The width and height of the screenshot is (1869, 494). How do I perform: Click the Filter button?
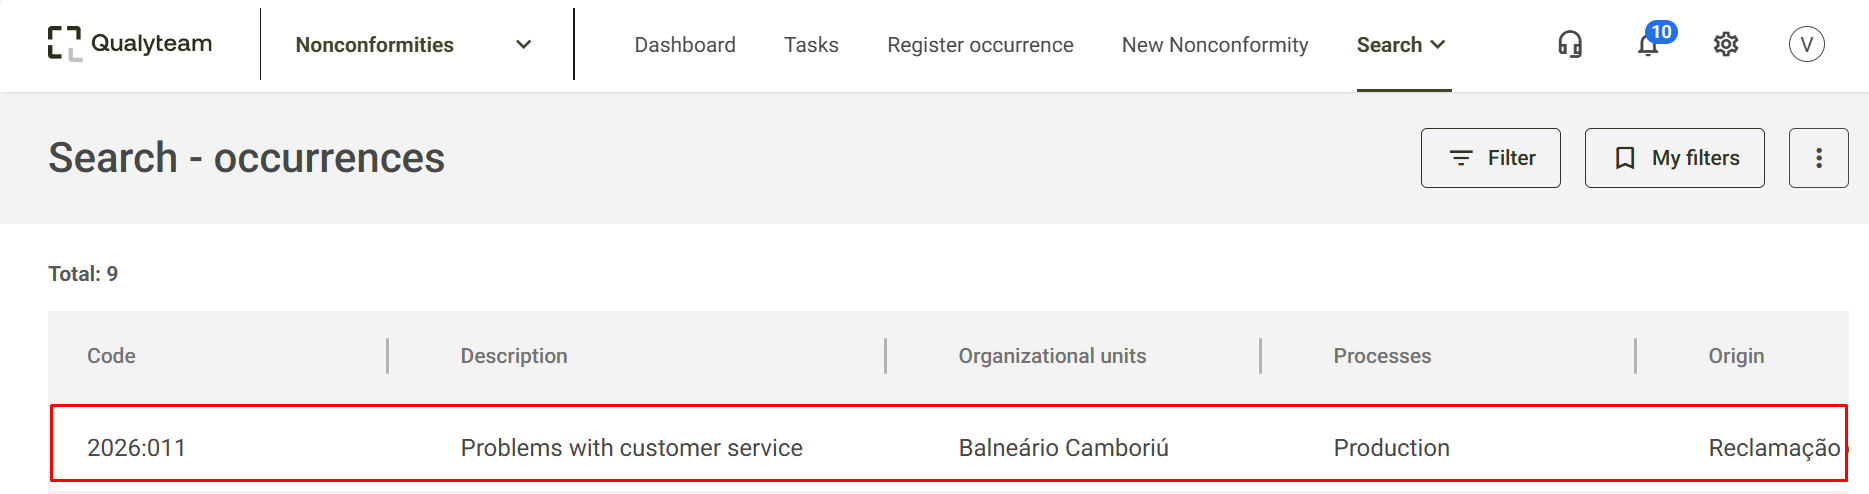click(x=1490, y=158)
